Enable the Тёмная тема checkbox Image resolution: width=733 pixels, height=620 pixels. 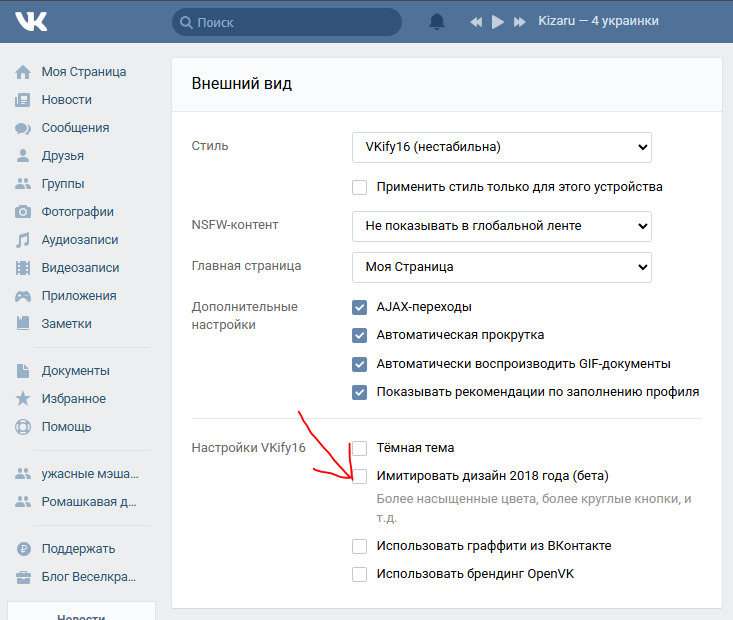click(359, 448)
